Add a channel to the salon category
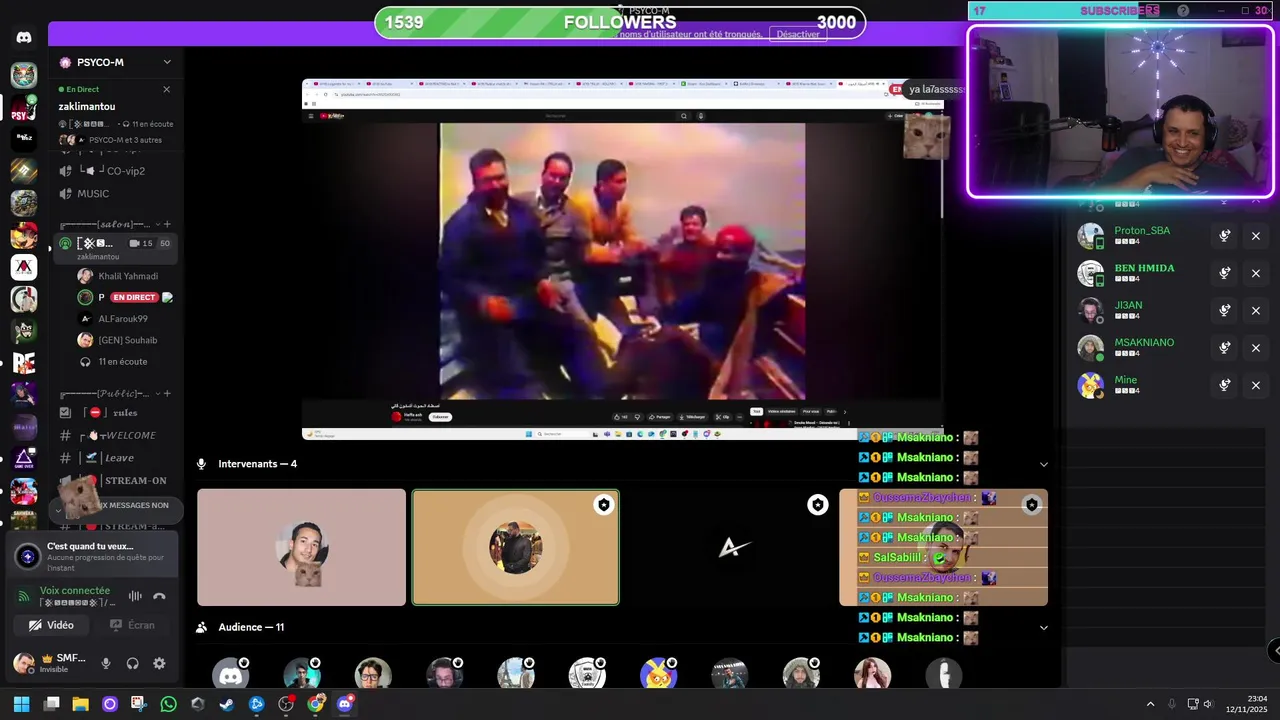This screenshot has height=720, width=1280. pyautogui.click(x=167, y=225)
